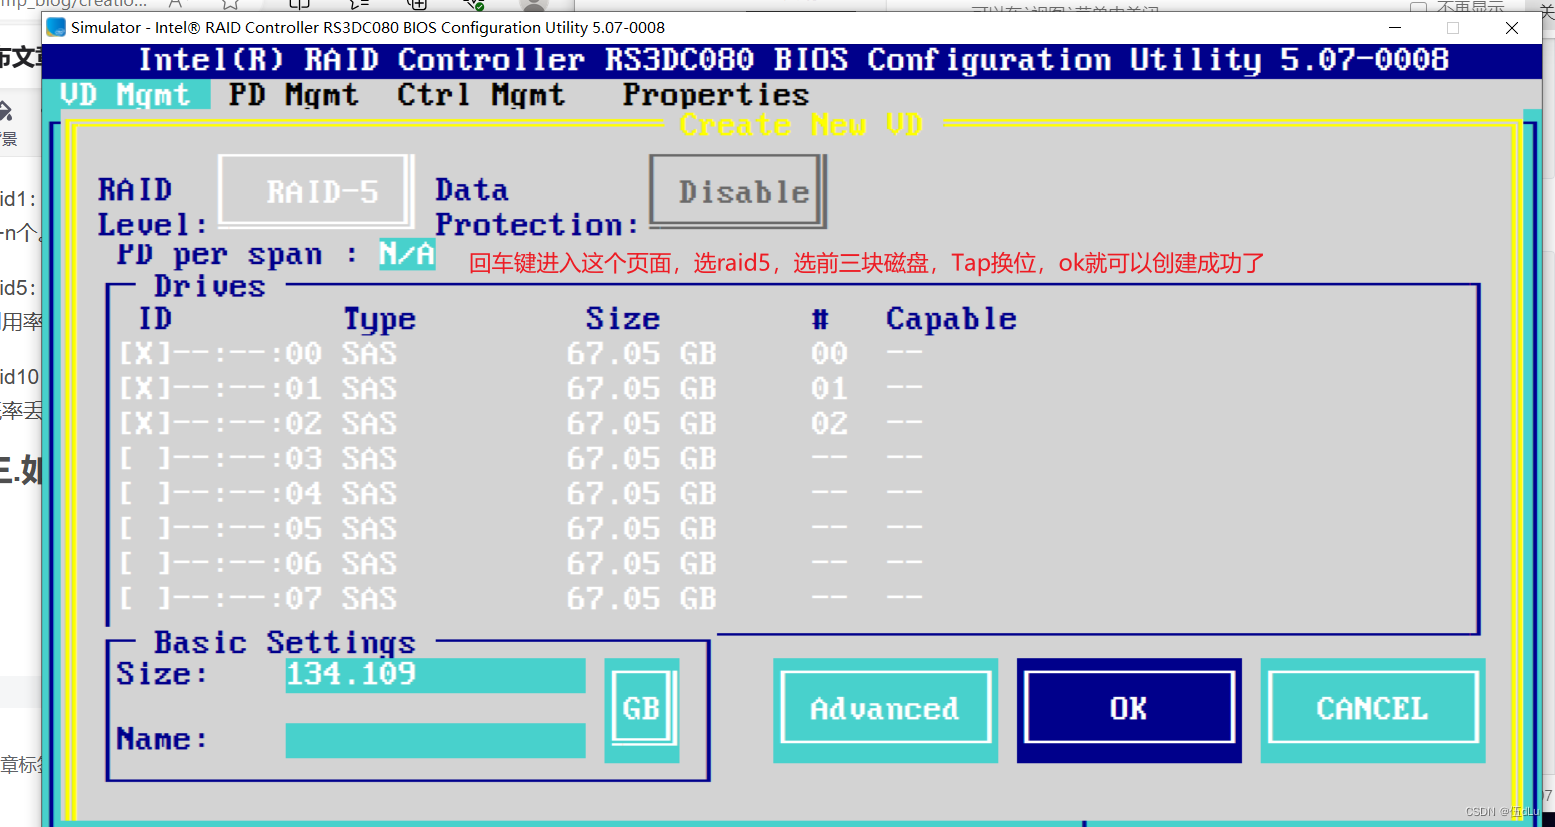Viewport: 1555px width, 827px height.
Task: Click the sequence number '01' in # column
Action: 829,389
